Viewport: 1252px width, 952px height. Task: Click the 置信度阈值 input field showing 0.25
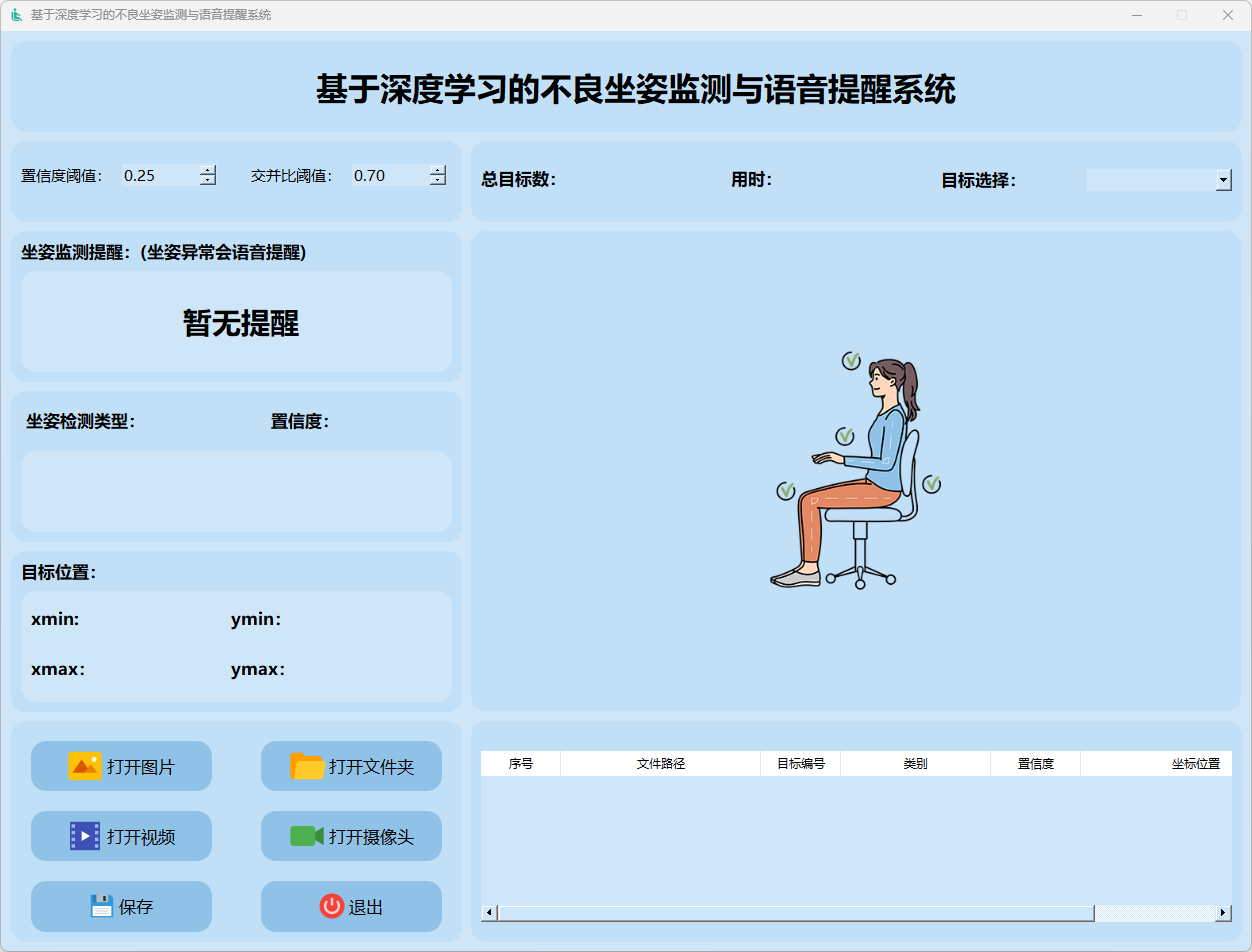(x=160, y=175)
